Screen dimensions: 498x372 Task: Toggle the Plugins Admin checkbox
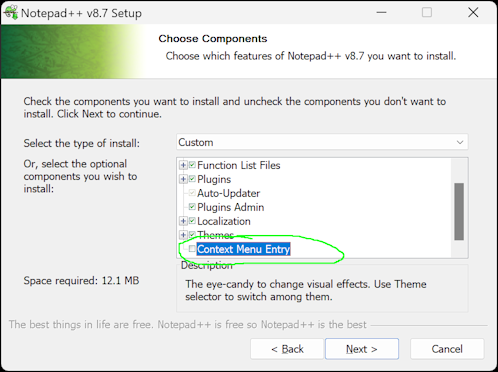coord(192,207)
